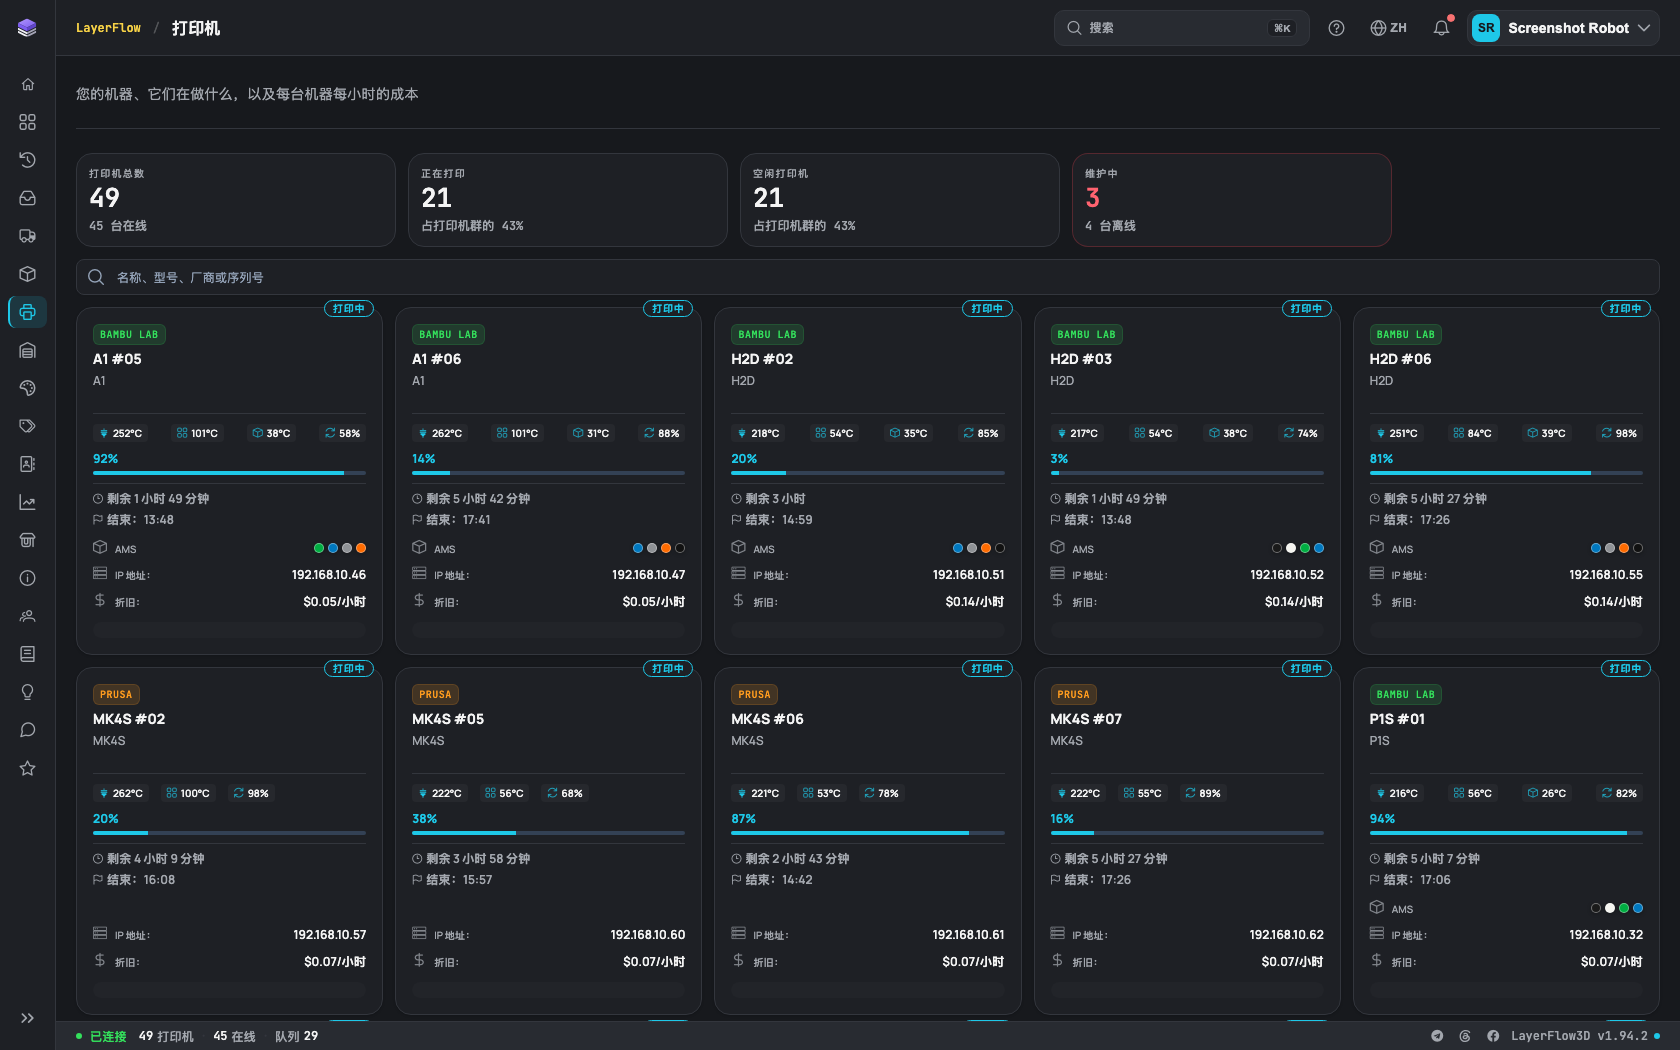Select the 空闲打印机 21 summary card
Screen dimensions: 1680x1050
point(899,200)
